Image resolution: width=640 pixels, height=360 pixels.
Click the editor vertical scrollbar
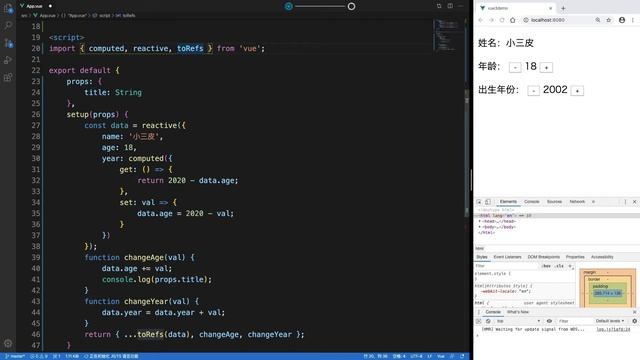(x=467, y=153)
